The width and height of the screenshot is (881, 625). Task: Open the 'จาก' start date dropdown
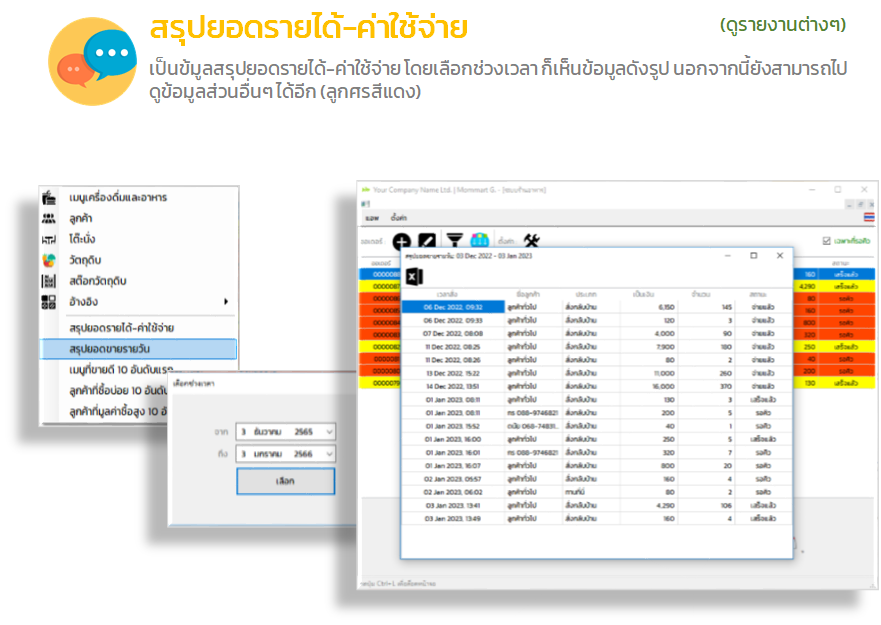point(330,431)
